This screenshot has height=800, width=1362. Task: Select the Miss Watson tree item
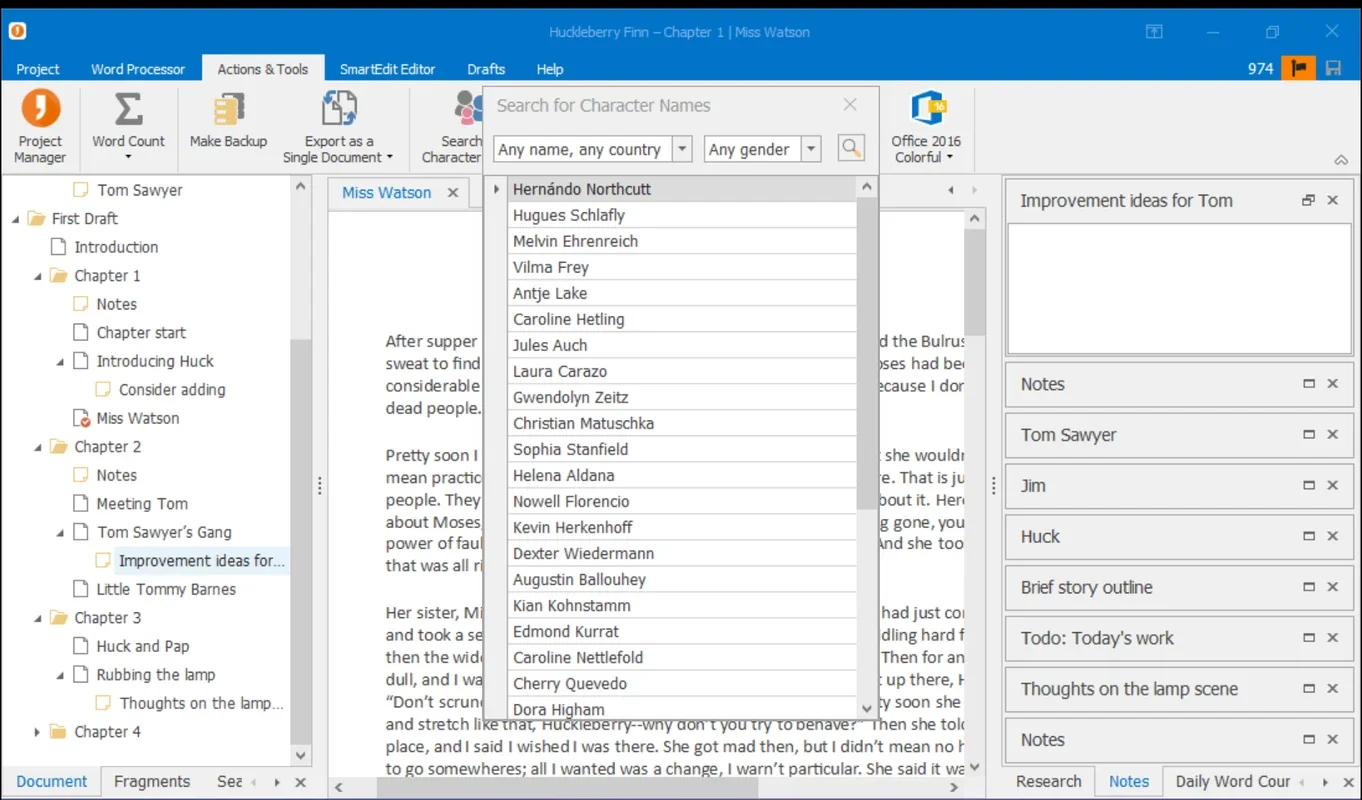click(138, 419)
